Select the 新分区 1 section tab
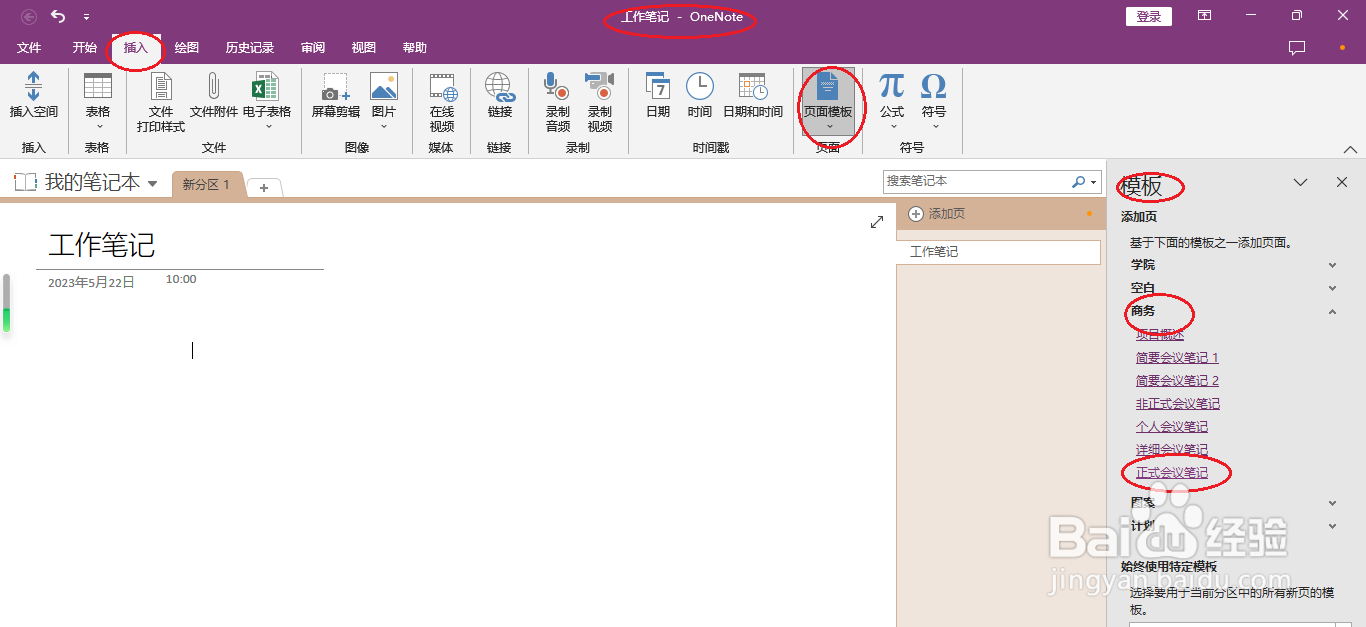 pyautogui.click(x=206, y=185)
